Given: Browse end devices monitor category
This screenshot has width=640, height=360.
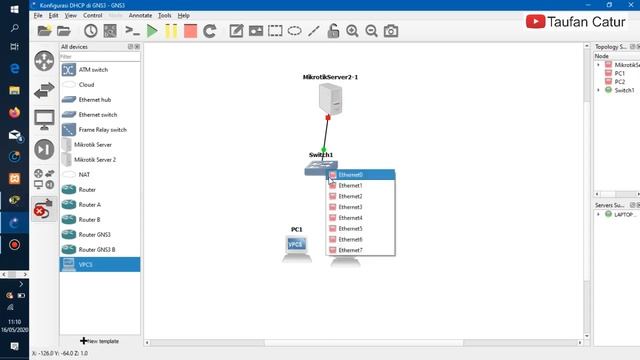Looking at the screenshot, I should 44,120.
